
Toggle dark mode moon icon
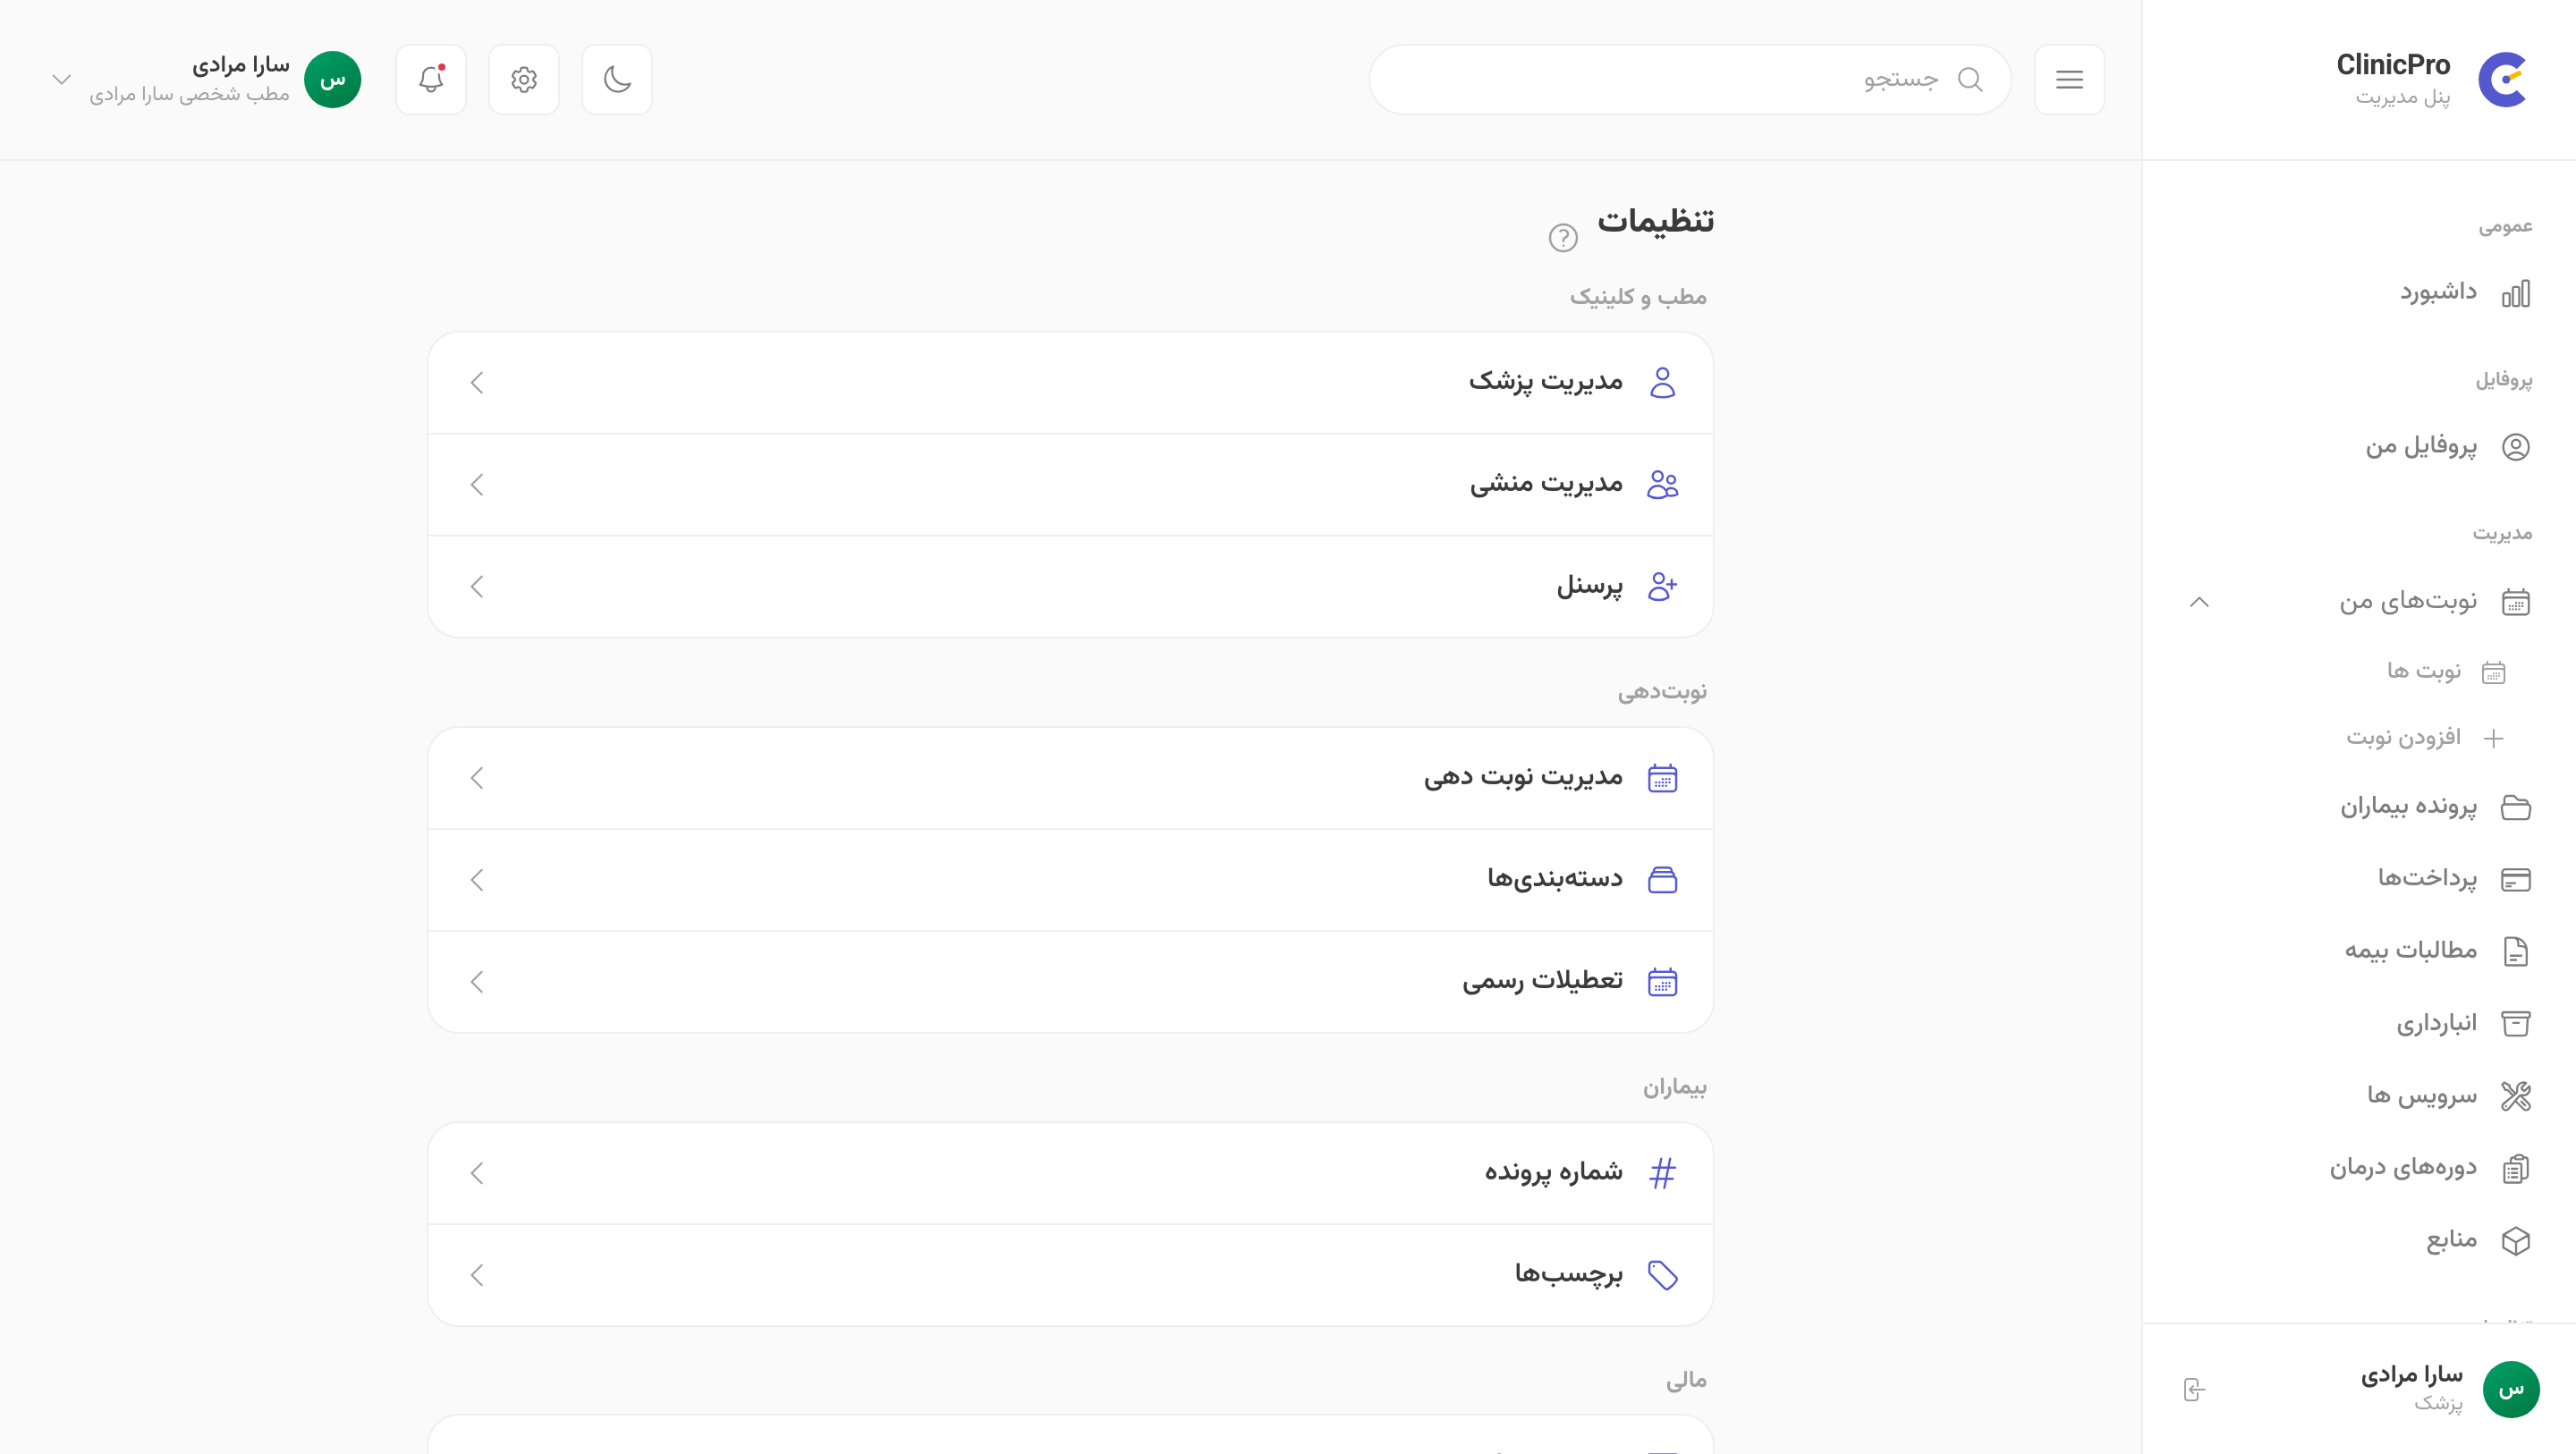pos(617,79)
